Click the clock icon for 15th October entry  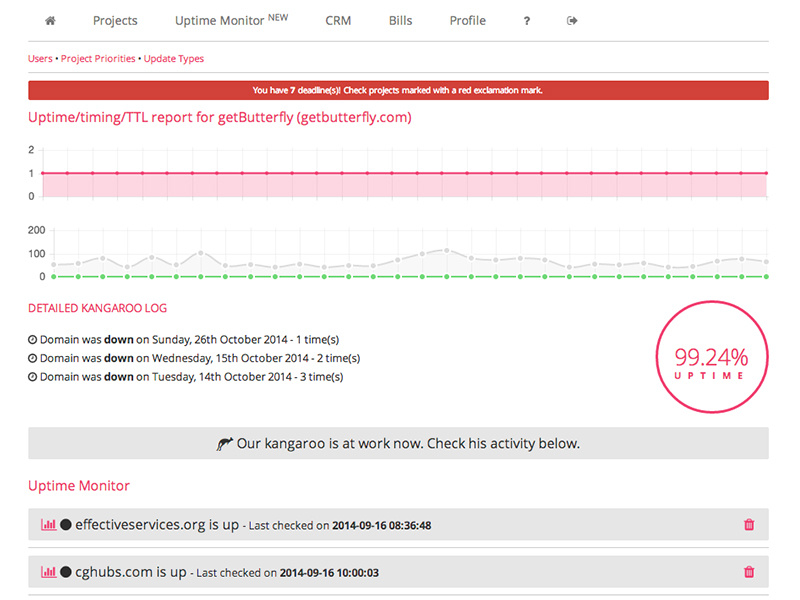(33, 359)
